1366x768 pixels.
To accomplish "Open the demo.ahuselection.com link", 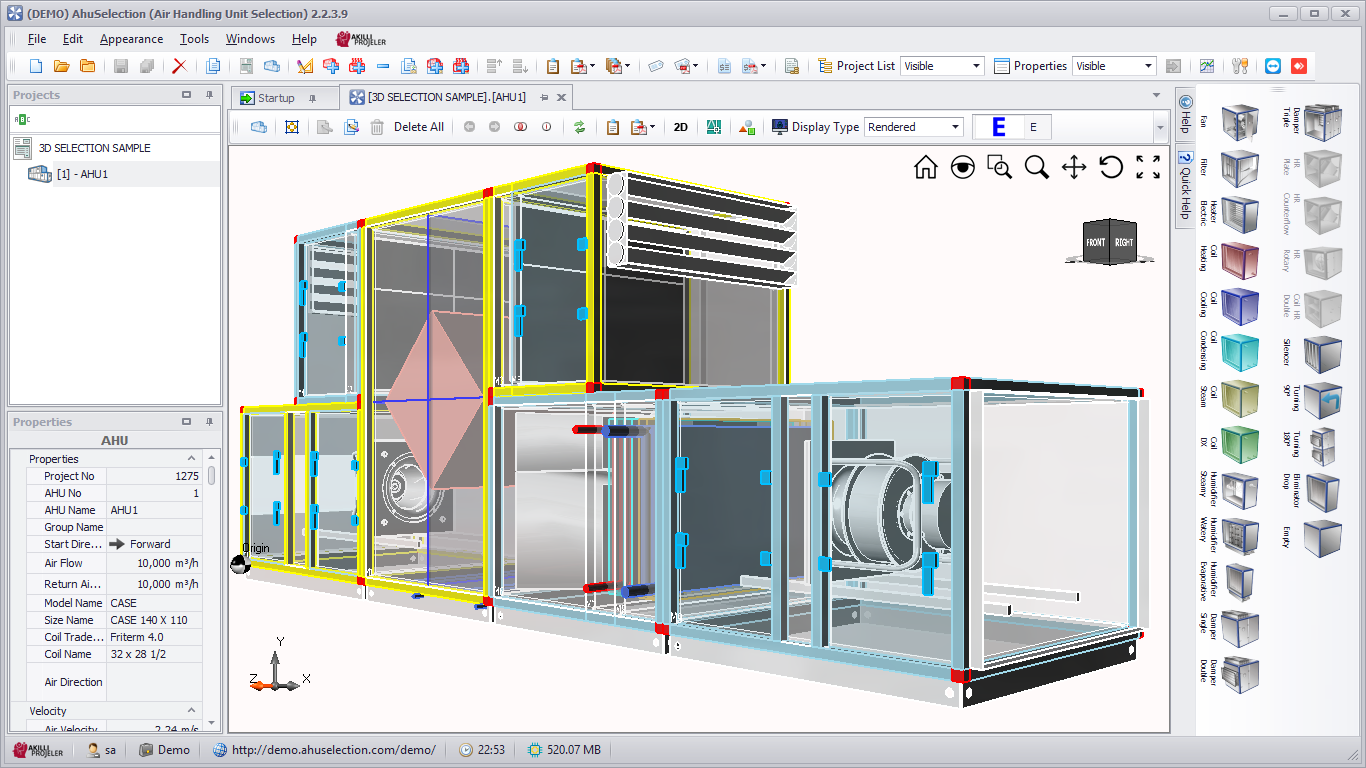I will (333, 750).
